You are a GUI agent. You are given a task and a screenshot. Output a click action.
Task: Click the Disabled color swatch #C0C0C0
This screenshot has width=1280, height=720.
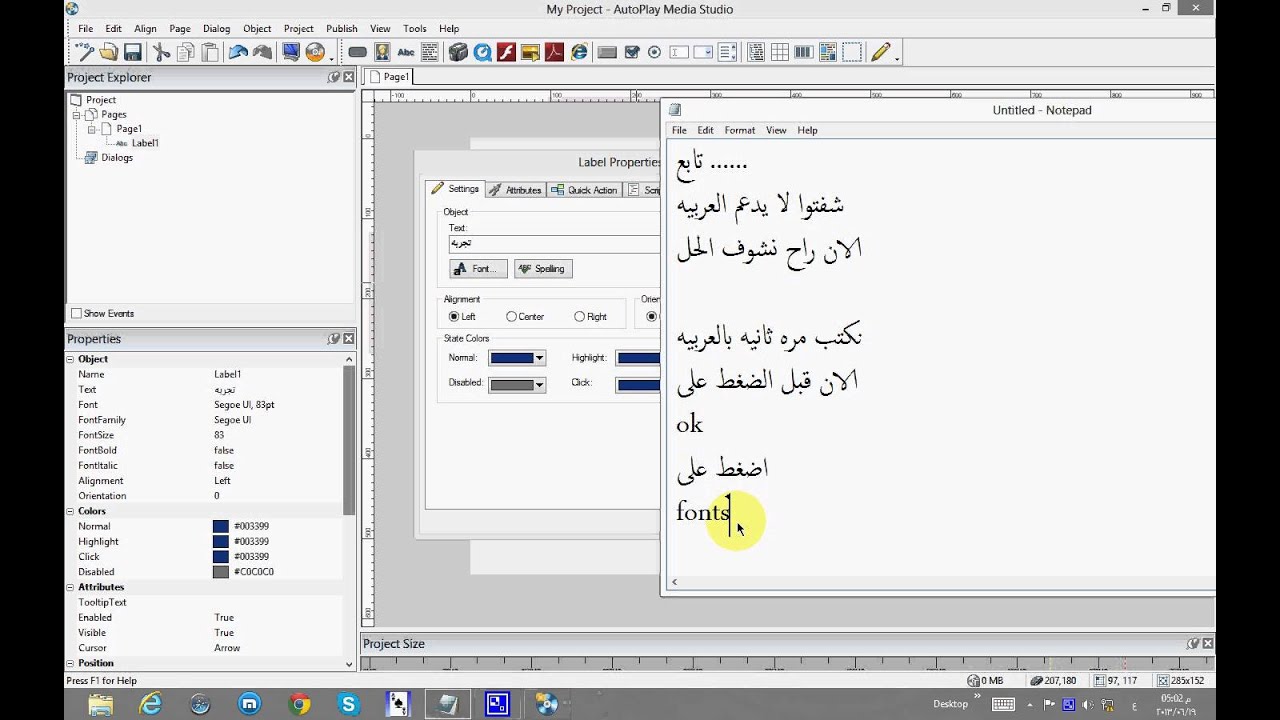pyautogui.click(x=221, y=572)
